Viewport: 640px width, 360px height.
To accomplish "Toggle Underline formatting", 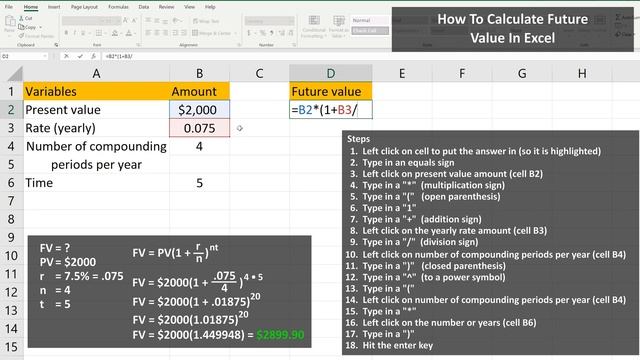I will pos(83,33).
